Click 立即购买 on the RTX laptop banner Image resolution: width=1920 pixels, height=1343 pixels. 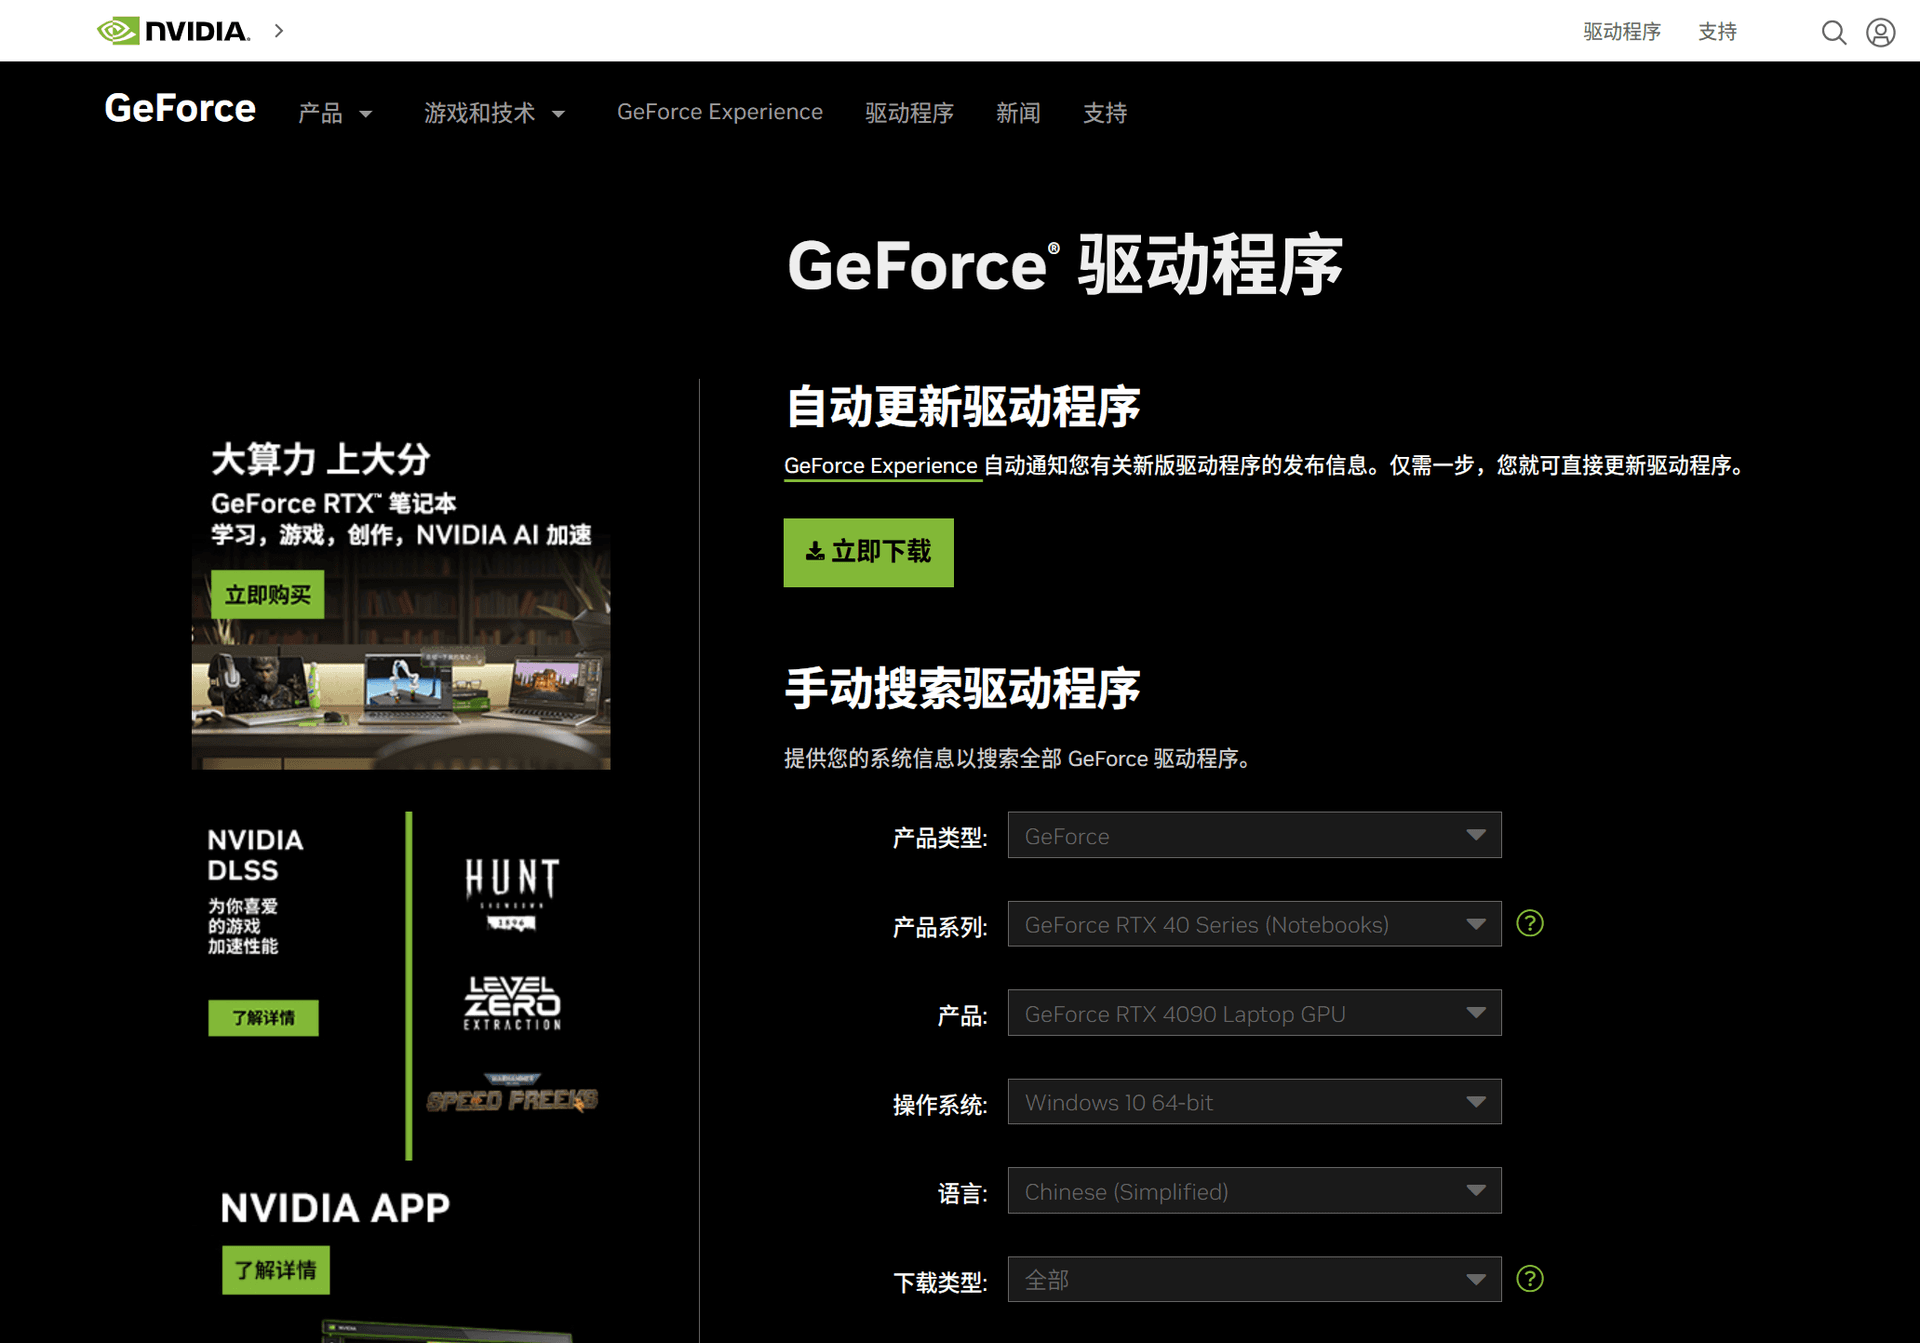(x=266, y=593)
